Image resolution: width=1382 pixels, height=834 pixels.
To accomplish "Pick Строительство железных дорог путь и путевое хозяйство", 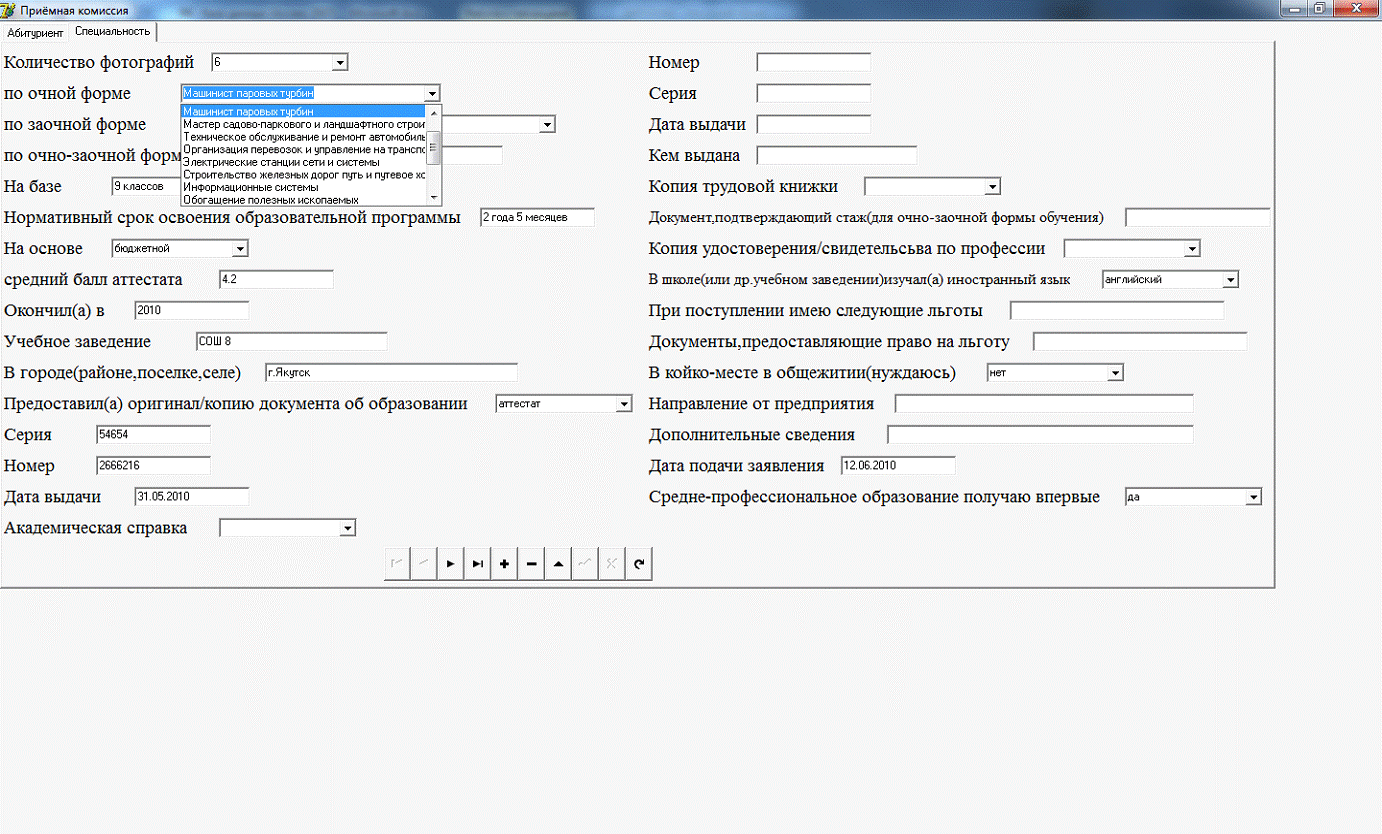I will 303,174.
